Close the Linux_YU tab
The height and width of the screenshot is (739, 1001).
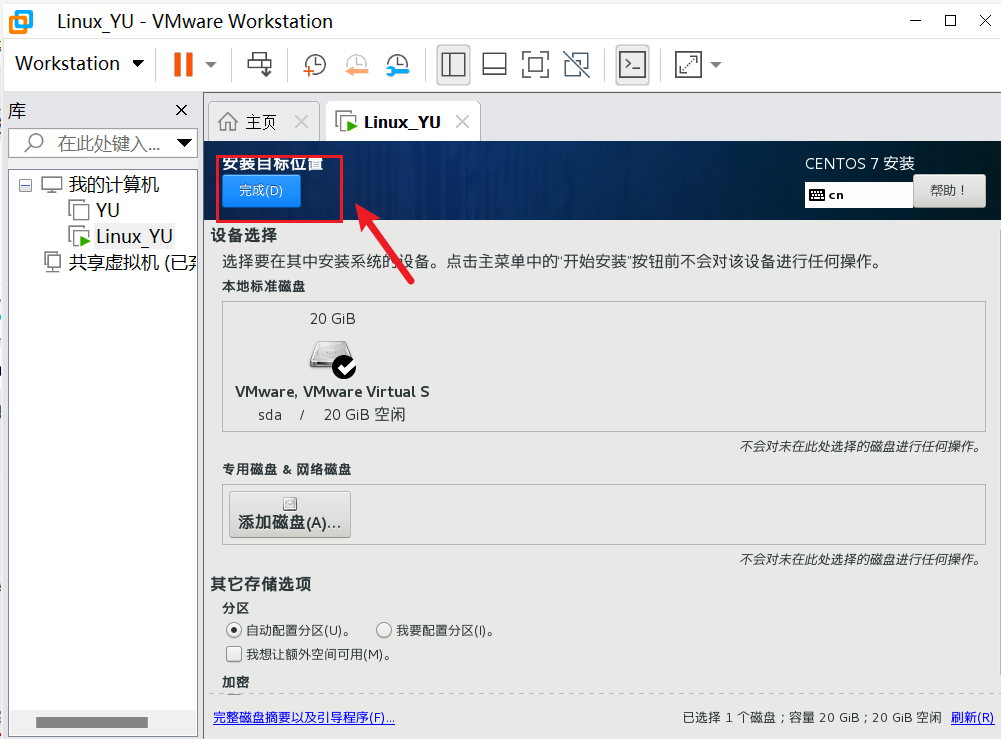(463, 122)
